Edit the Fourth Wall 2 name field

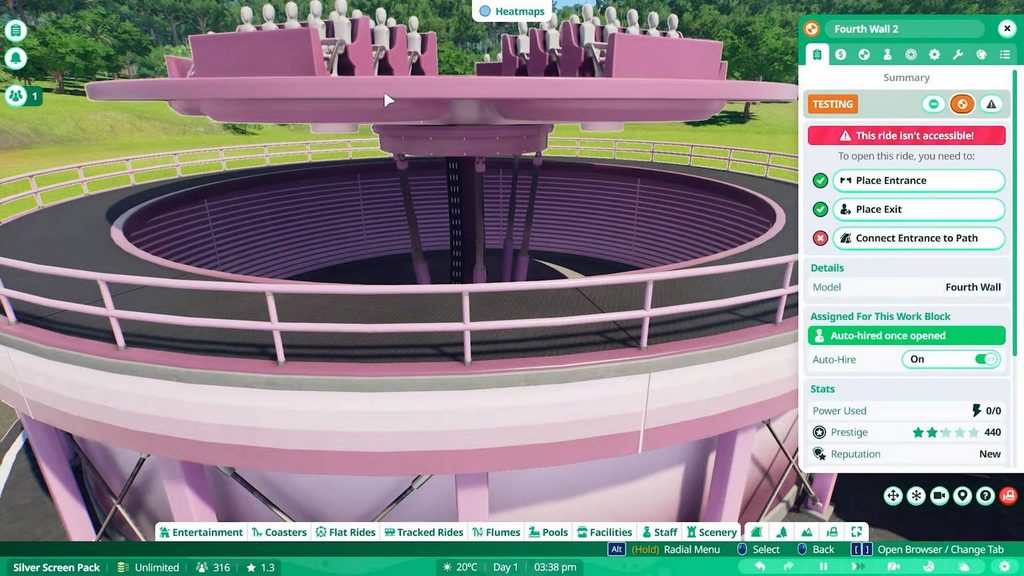pos(904,29)
